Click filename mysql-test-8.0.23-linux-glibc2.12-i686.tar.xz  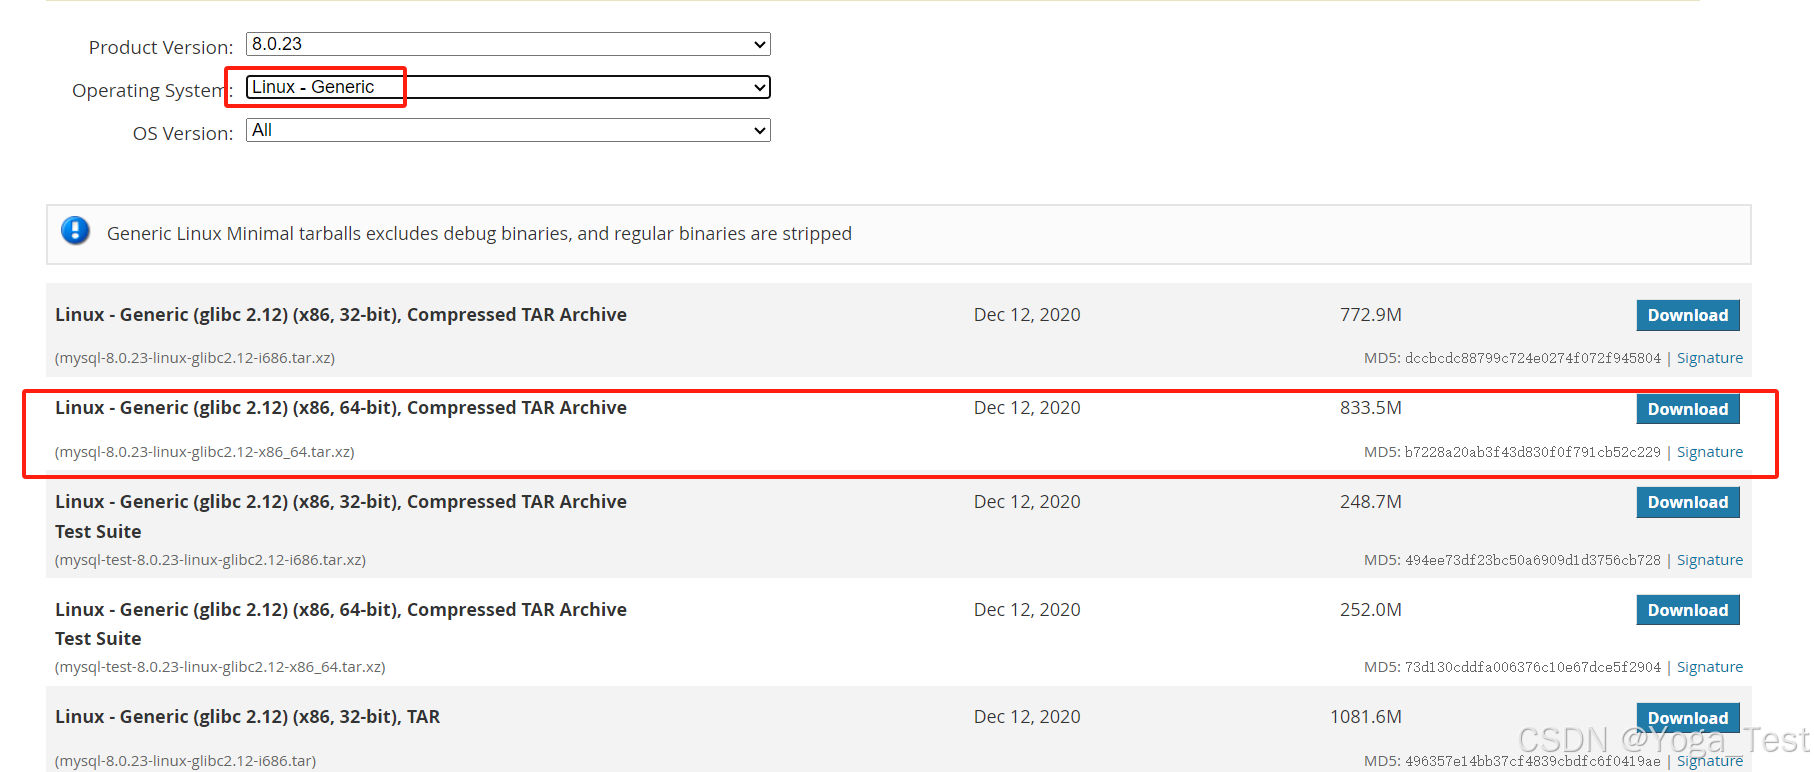tap(210, 560)
